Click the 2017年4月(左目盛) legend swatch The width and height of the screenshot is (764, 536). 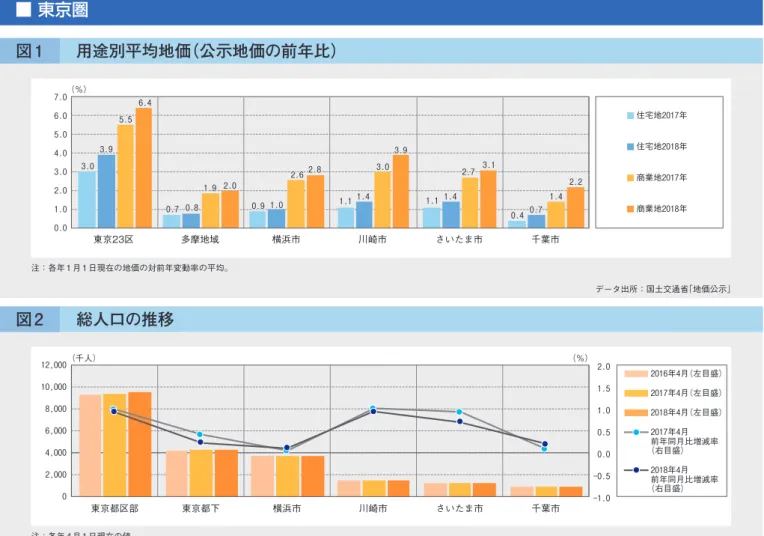[636, 393]
